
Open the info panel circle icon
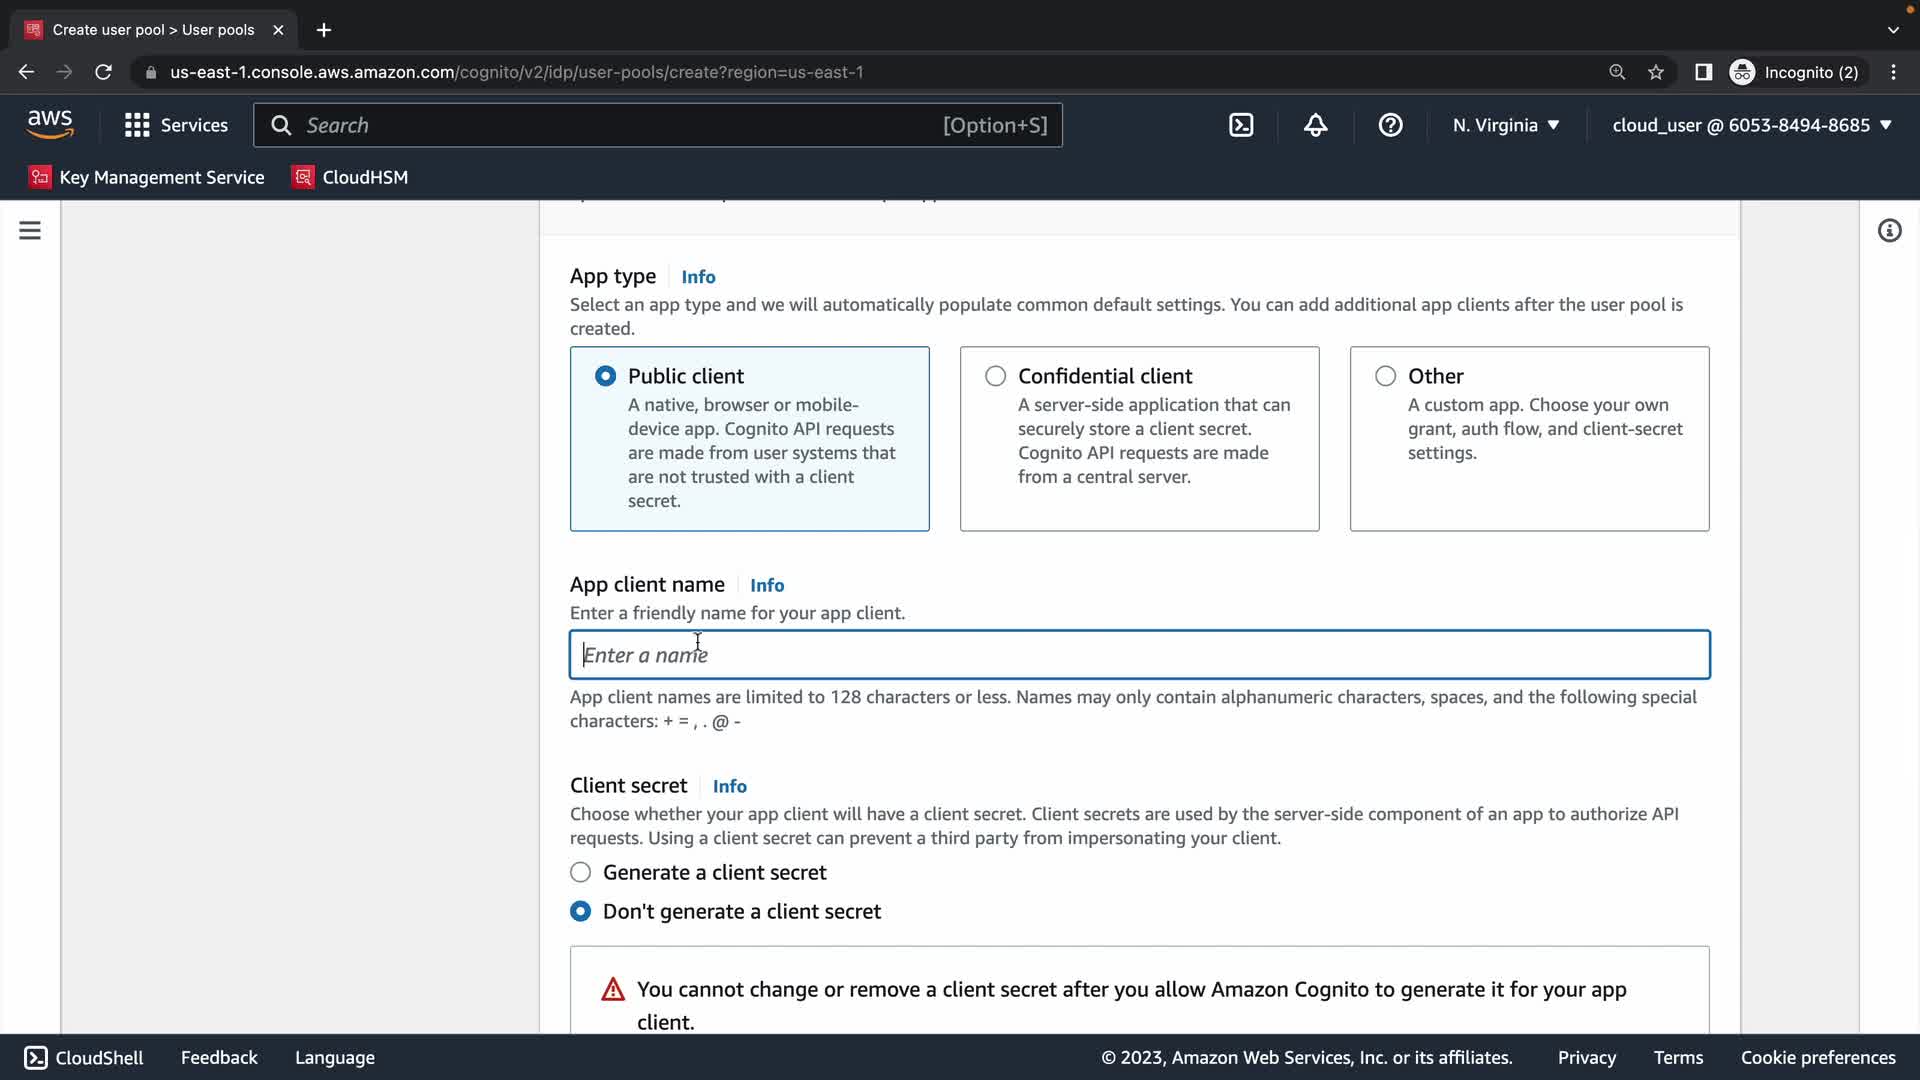1889,231
